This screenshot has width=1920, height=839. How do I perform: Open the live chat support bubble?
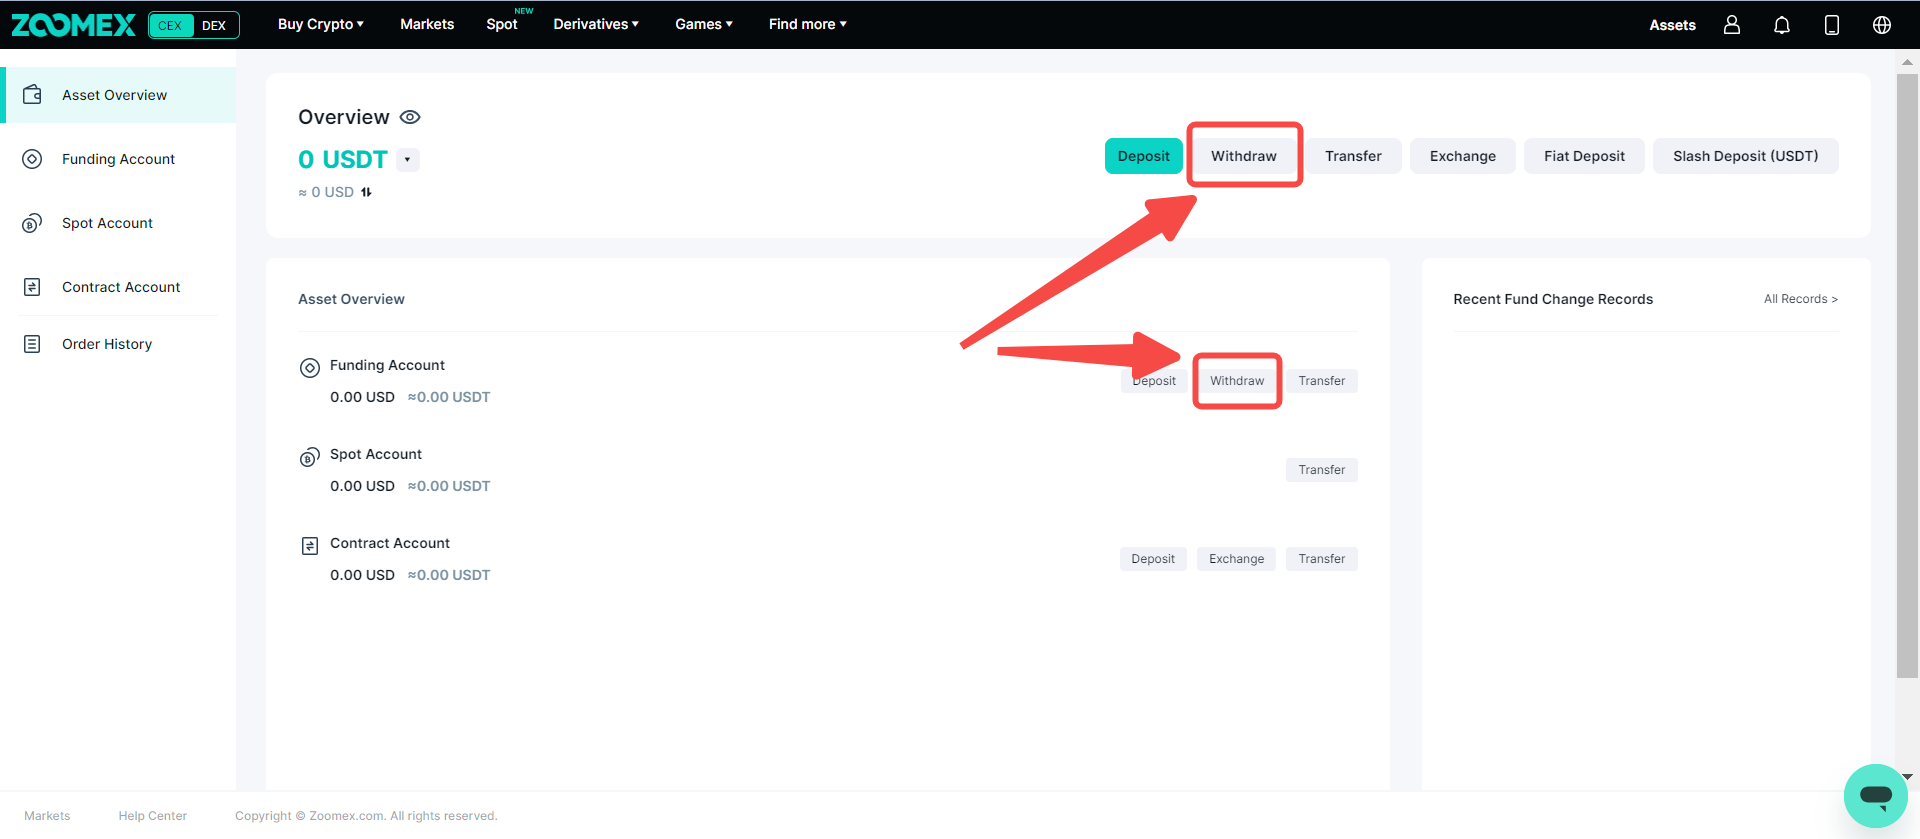coord(1875,796)
